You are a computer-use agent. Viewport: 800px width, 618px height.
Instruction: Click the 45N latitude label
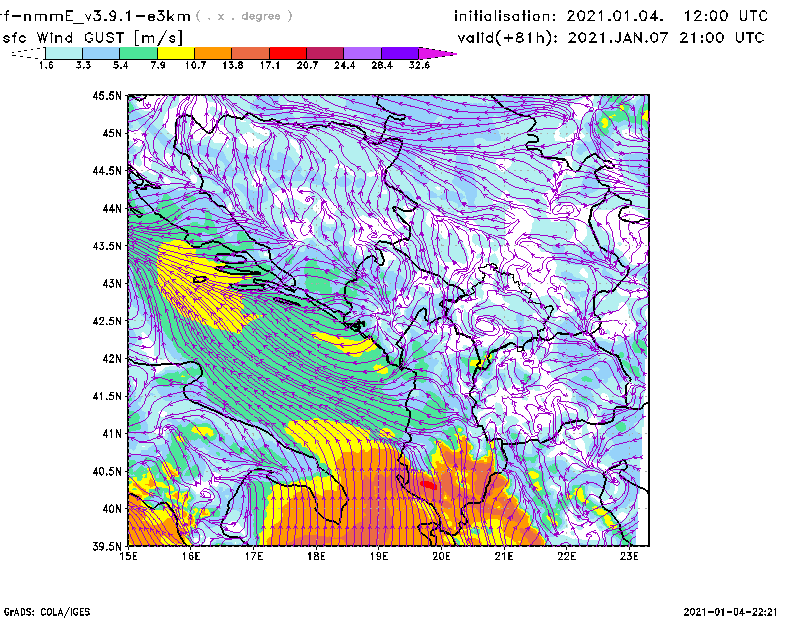112,133
